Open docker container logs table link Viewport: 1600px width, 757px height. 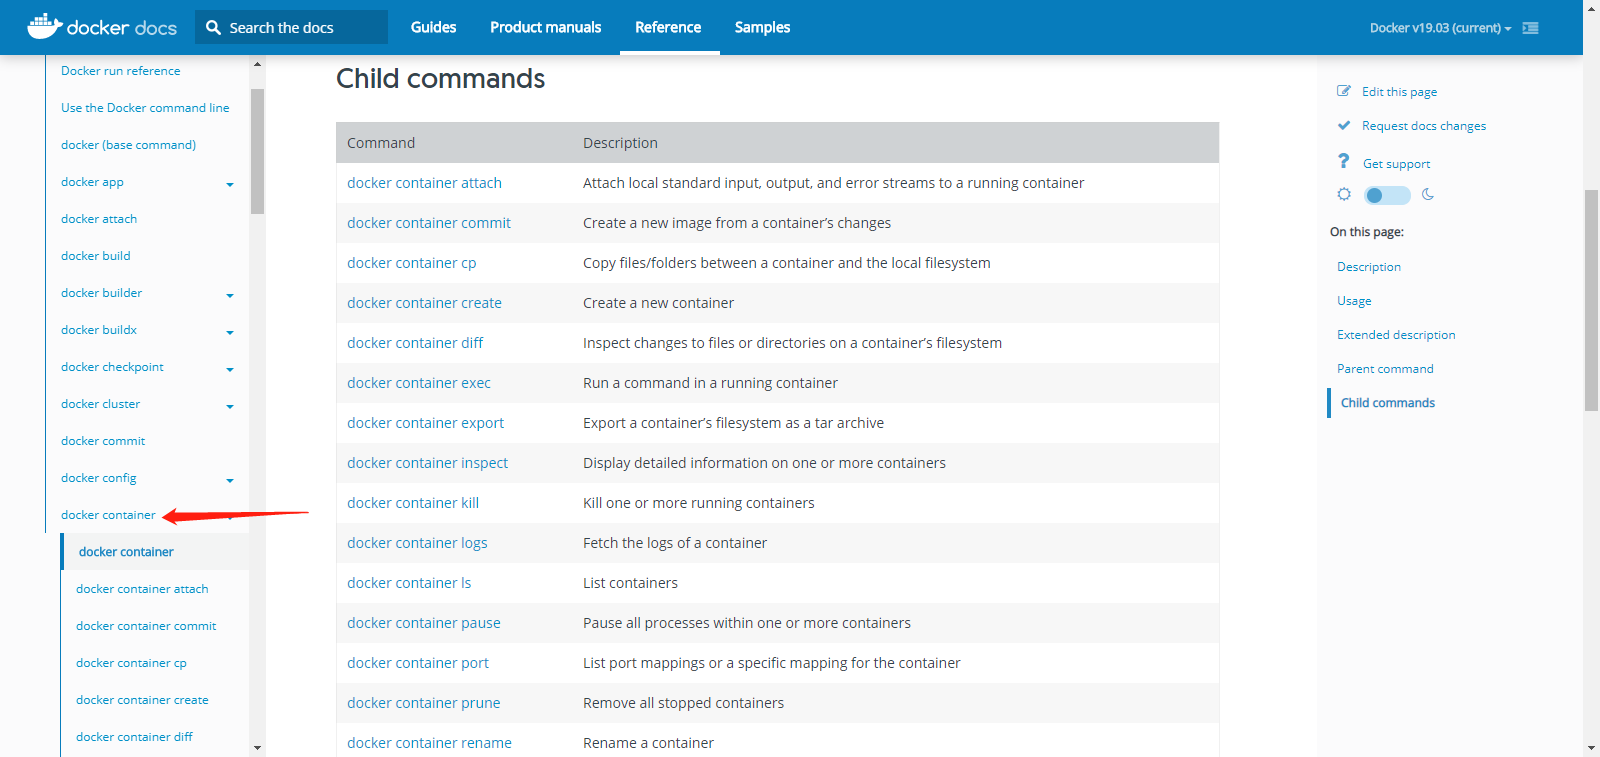[x=417, y=543]
